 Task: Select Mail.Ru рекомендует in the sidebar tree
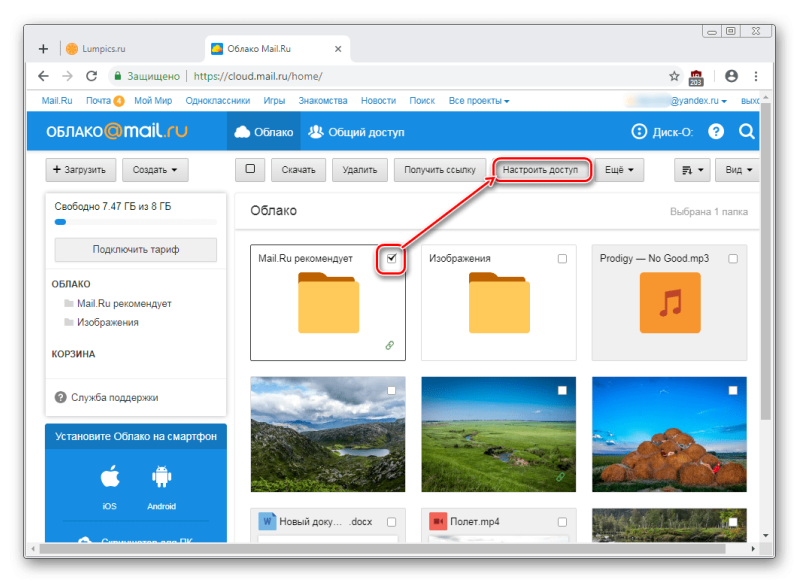[124, 303]
